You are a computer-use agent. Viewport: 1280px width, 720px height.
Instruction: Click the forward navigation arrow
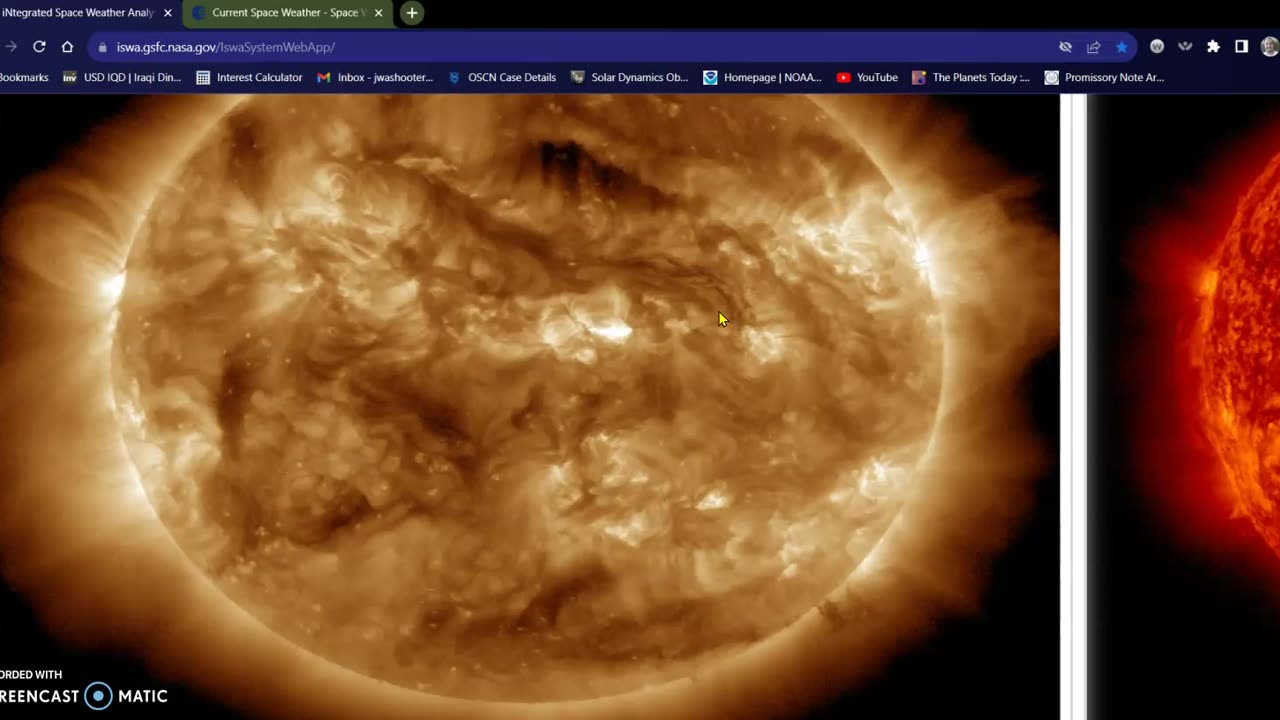tap(10, 47)
